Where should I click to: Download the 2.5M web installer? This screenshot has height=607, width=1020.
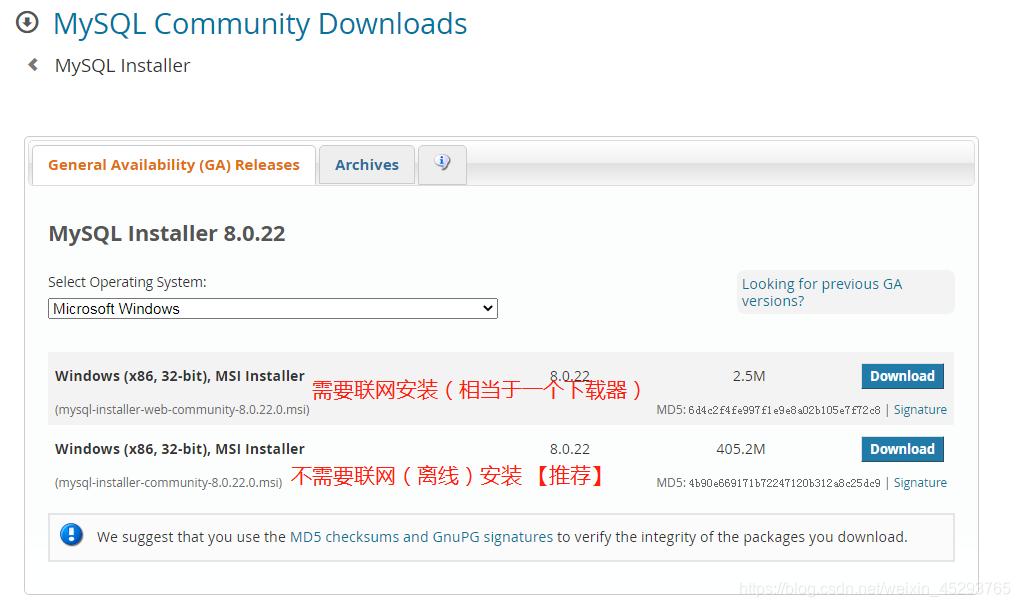(x=902, y=376)
